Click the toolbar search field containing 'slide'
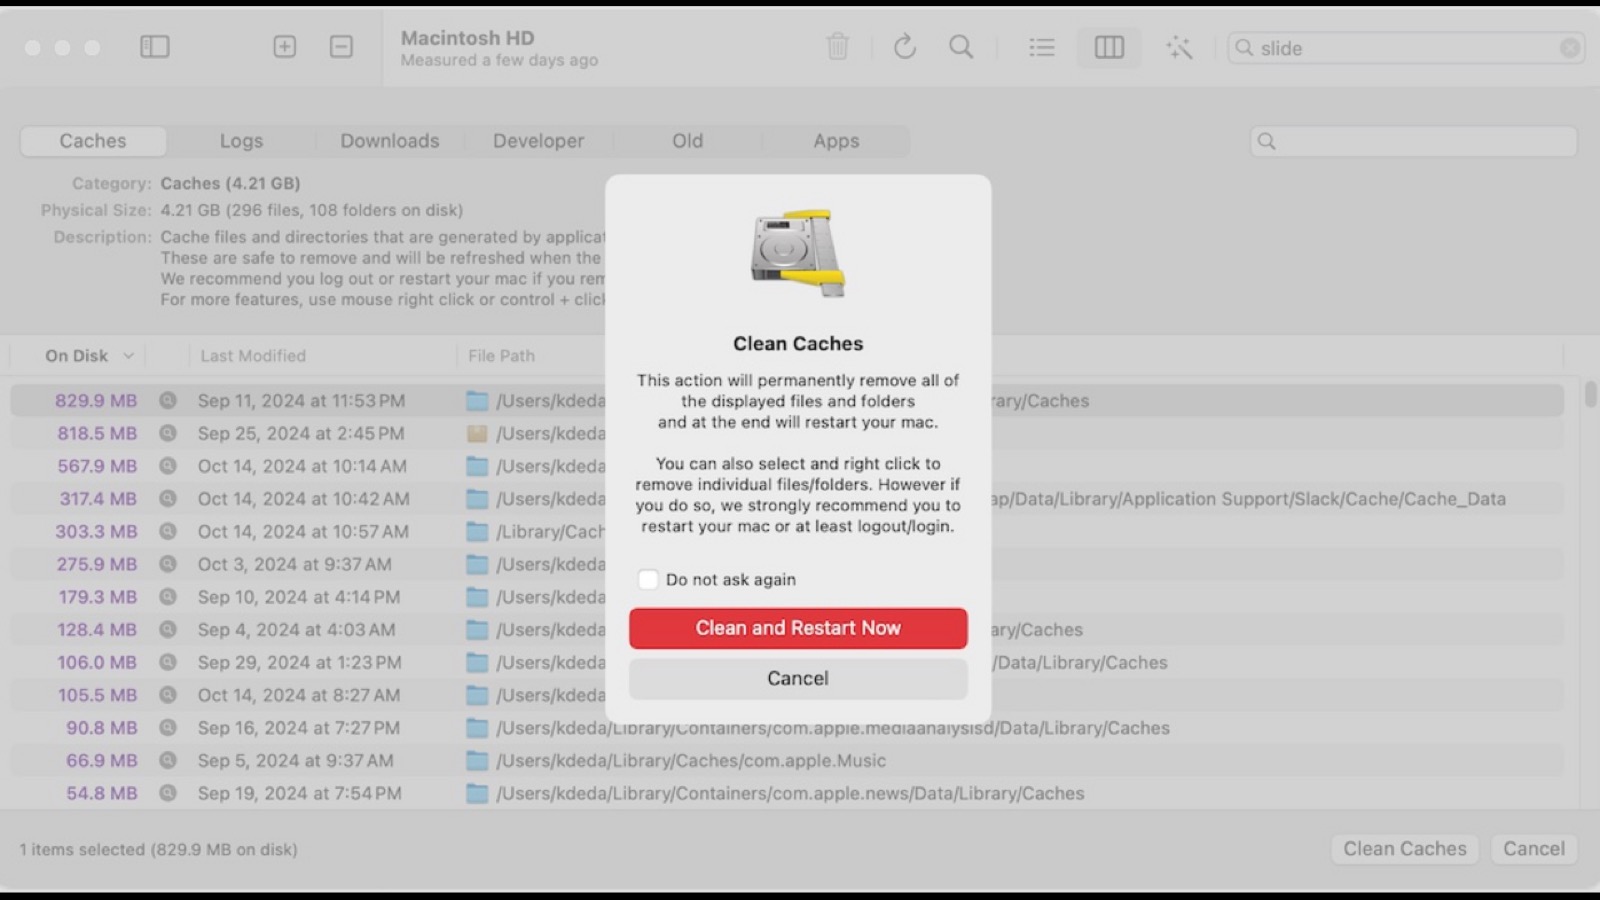Screen dimensions: 1600x900 tap(1405, 48)
